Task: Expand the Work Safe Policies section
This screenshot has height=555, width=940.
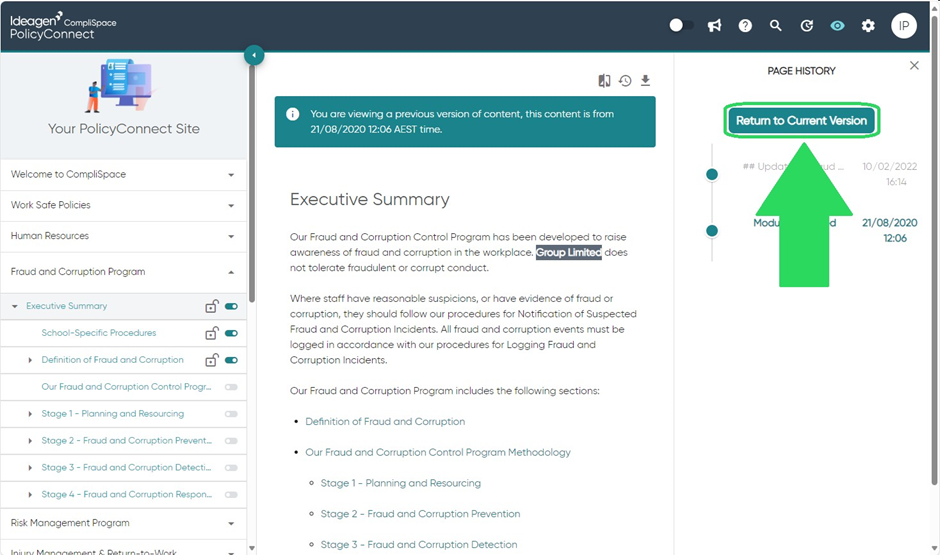Action: coord(123,205)
